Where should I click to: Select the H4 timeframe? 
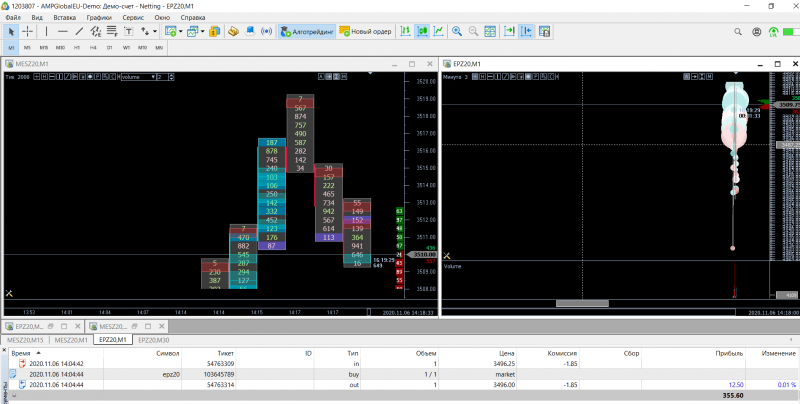click(93, 47)
